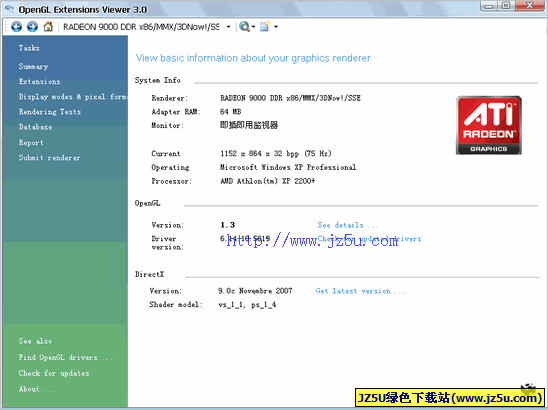Screen dimensions: 548x410
Task: Click the Adapter RAM value 64 MB
Action: [231, 112]
